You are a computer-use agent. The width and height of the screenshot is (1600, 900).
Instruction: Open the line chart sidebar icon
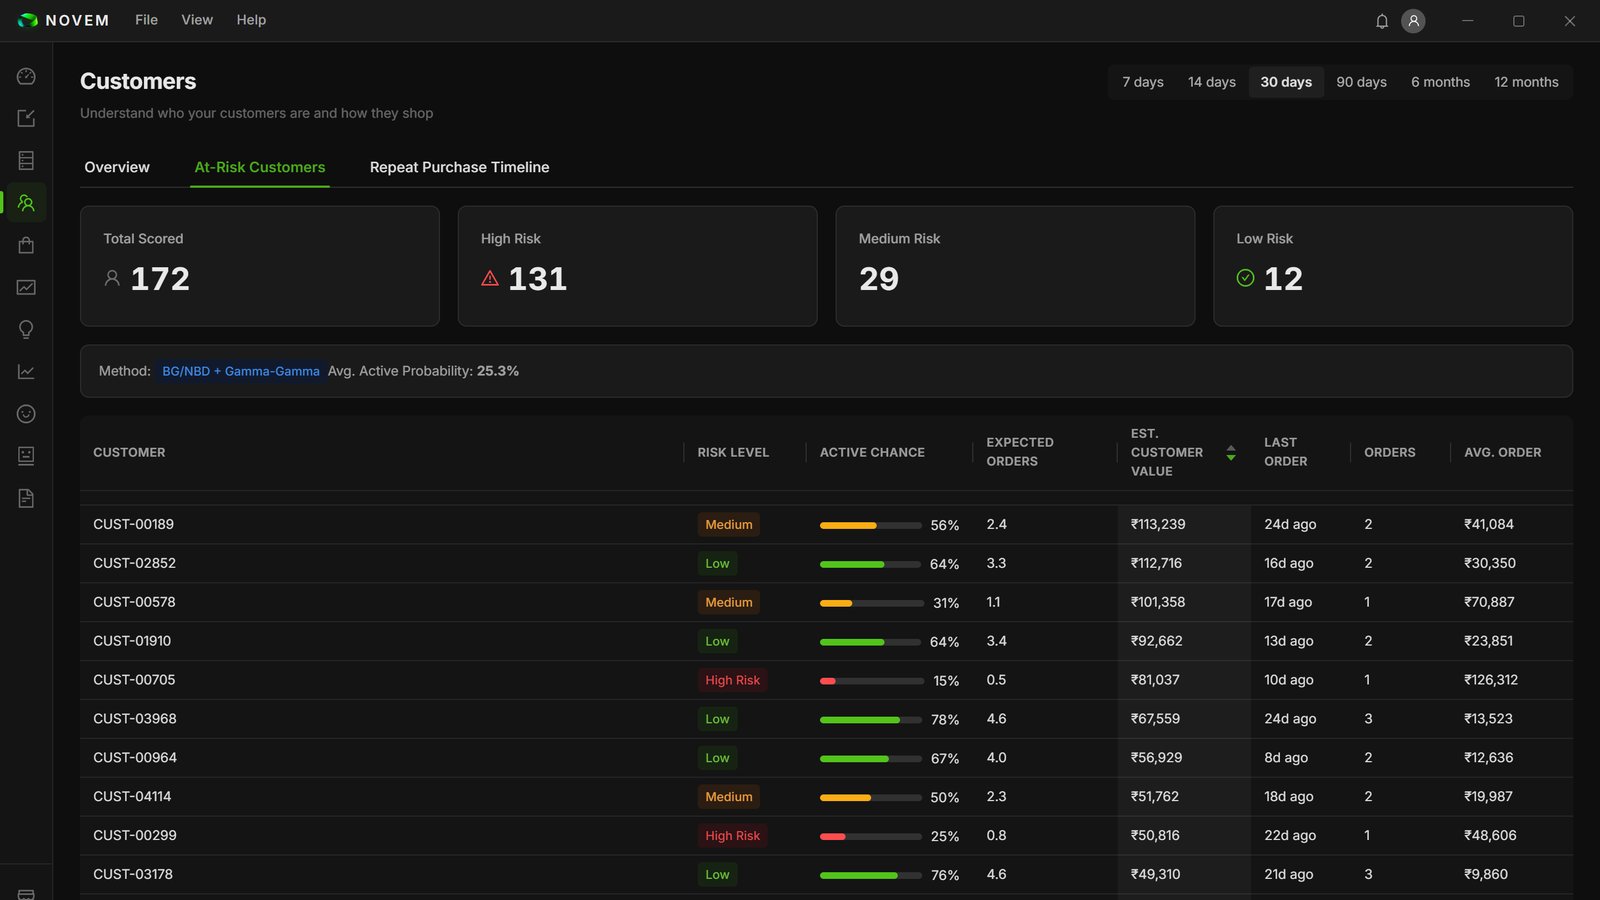click(x=26, y=372)
